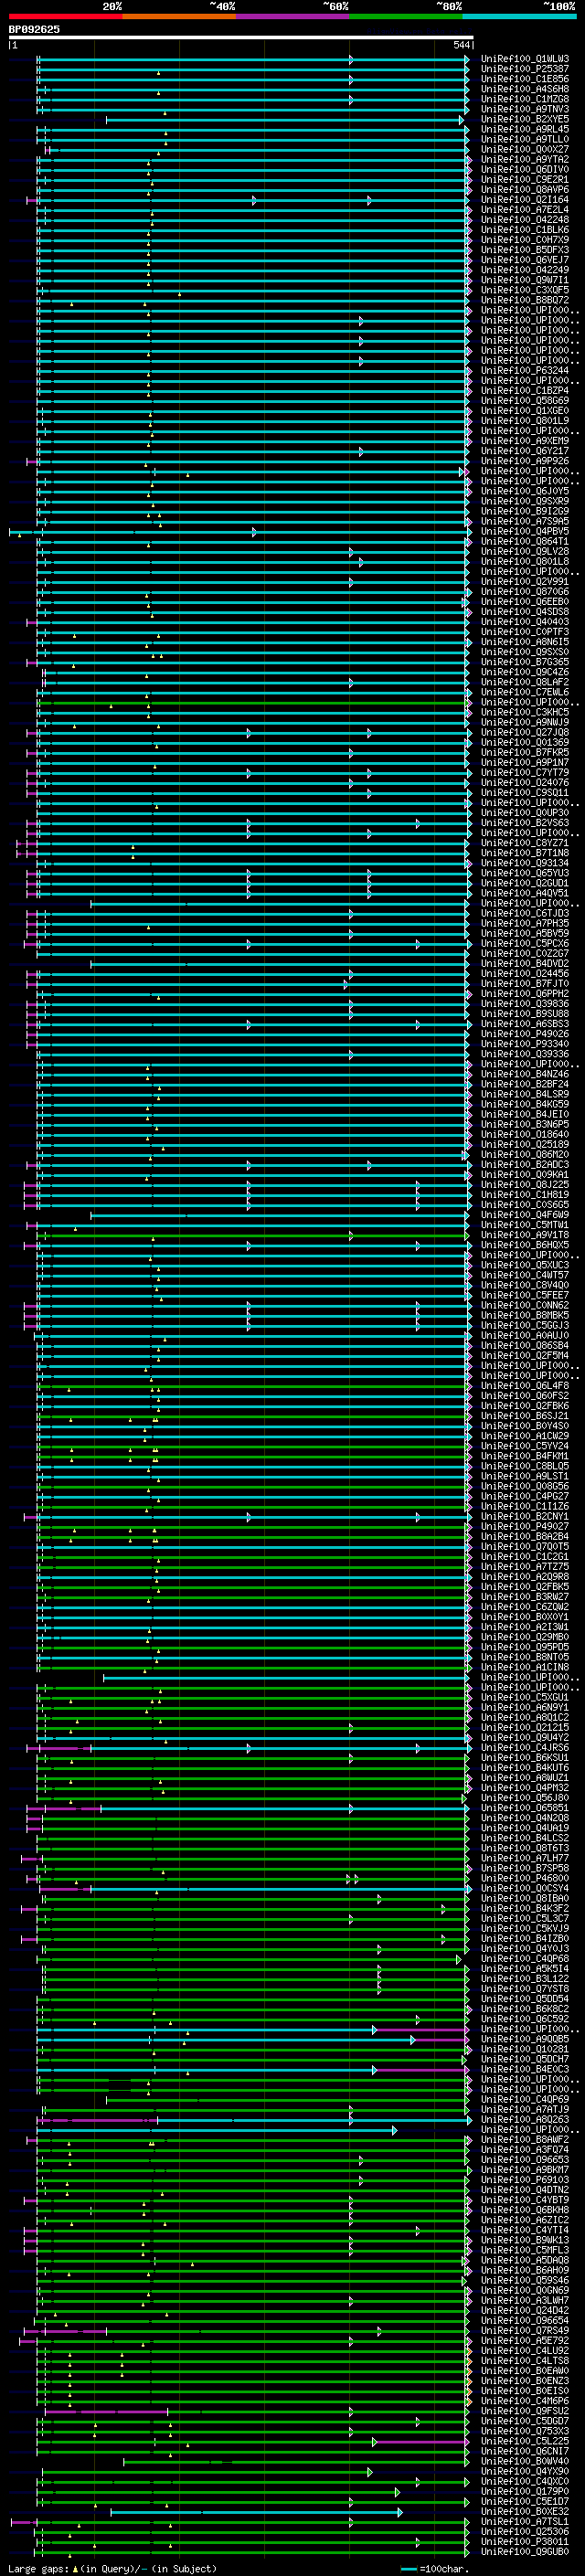Image resolution: width=585 pixels, height=2576 pixels.
Task: Click the white query sequence bar under BP092625
Action: [x=240, y=37]
